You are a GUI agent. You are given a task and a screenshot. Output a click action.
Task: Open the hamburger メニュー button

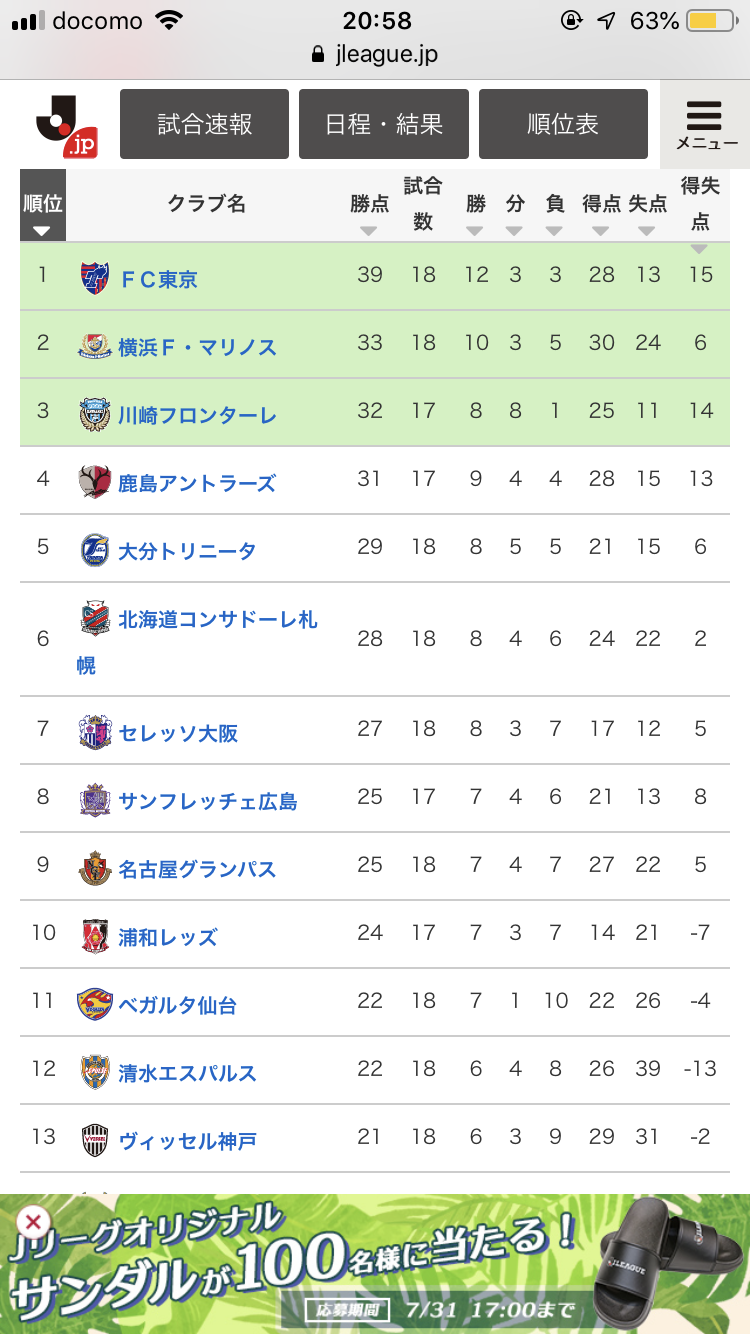[705, 125]
